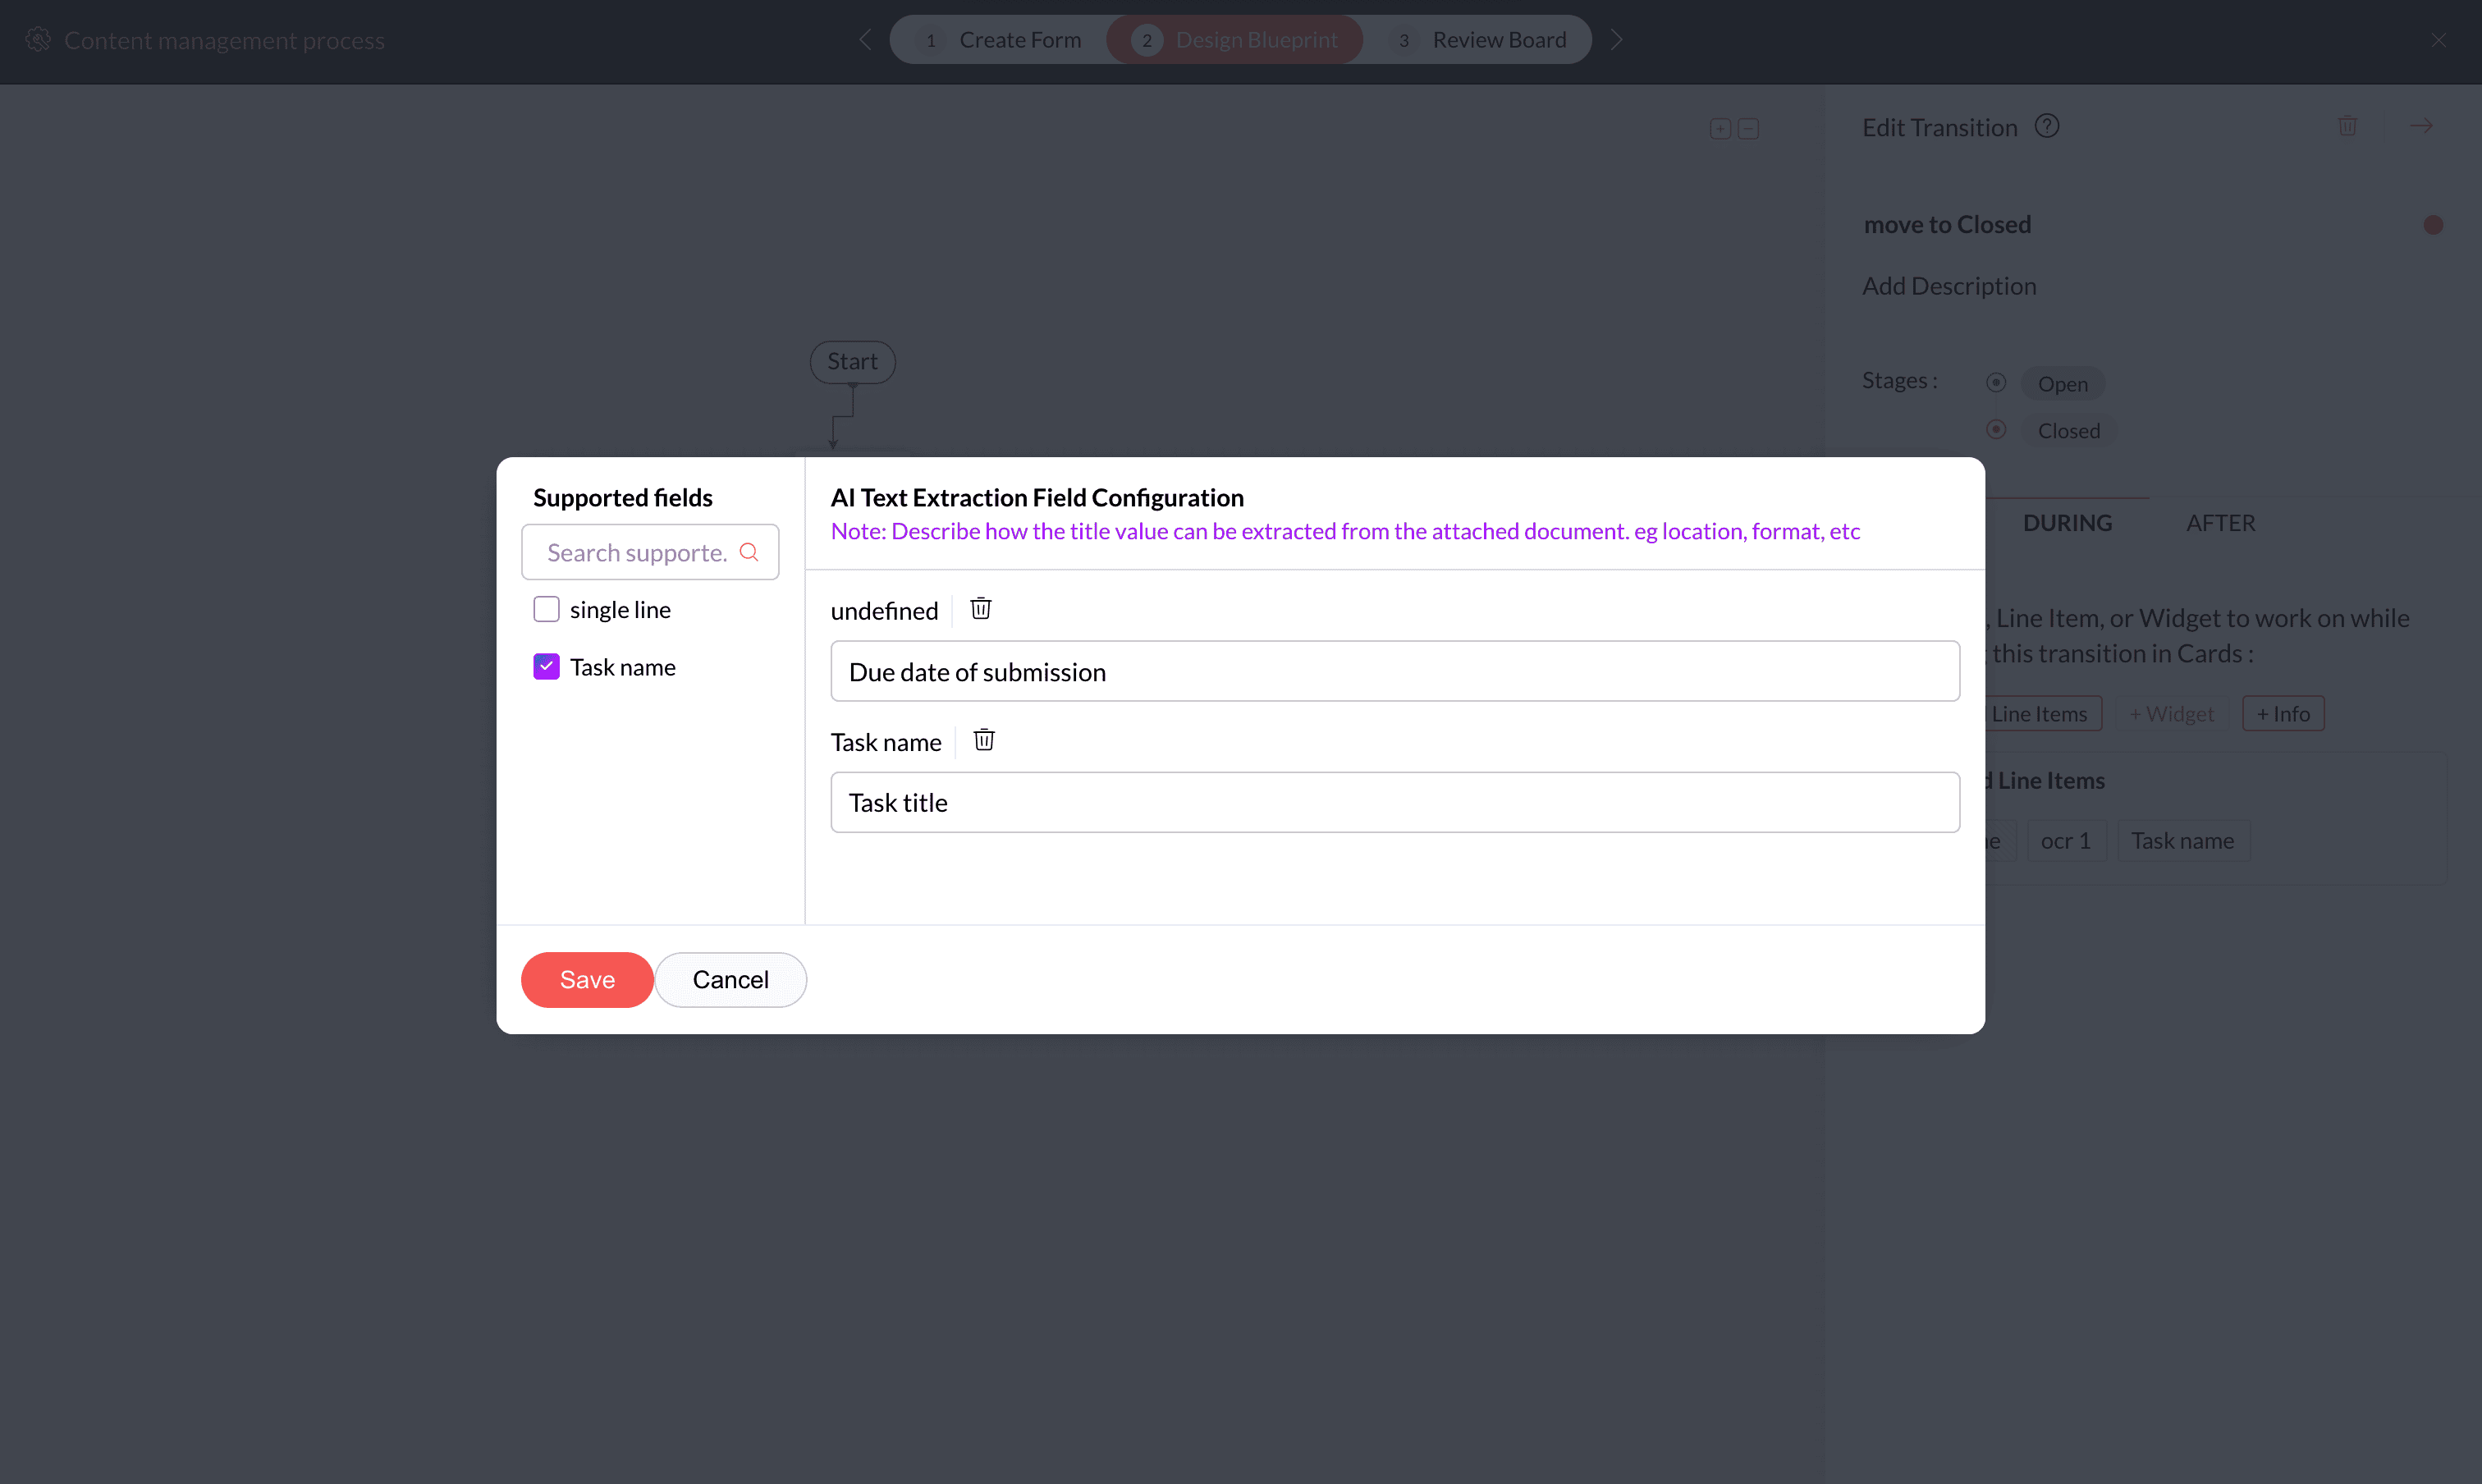The image size is (2482, 1484).
Task: Cancel the extraction configuration dialog
Action: [730, 979]
